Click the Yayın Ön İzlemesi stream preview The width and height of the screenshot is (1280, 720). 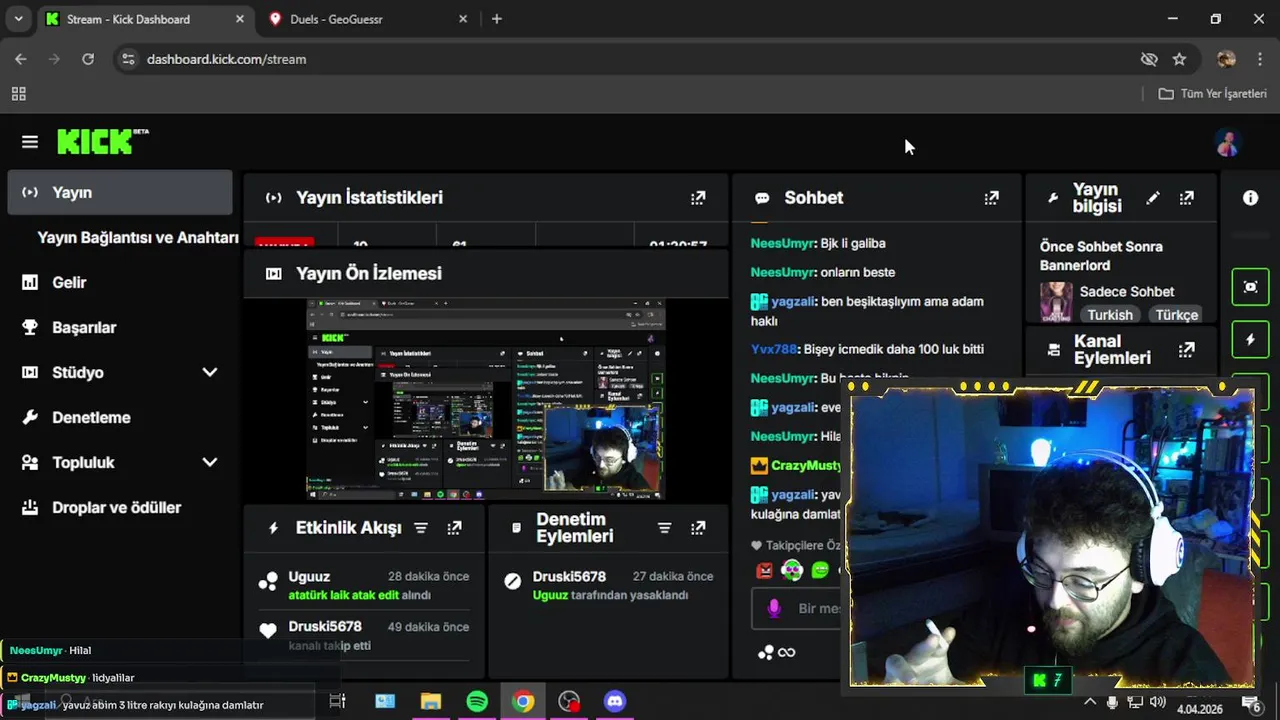(x=485, y=399)
